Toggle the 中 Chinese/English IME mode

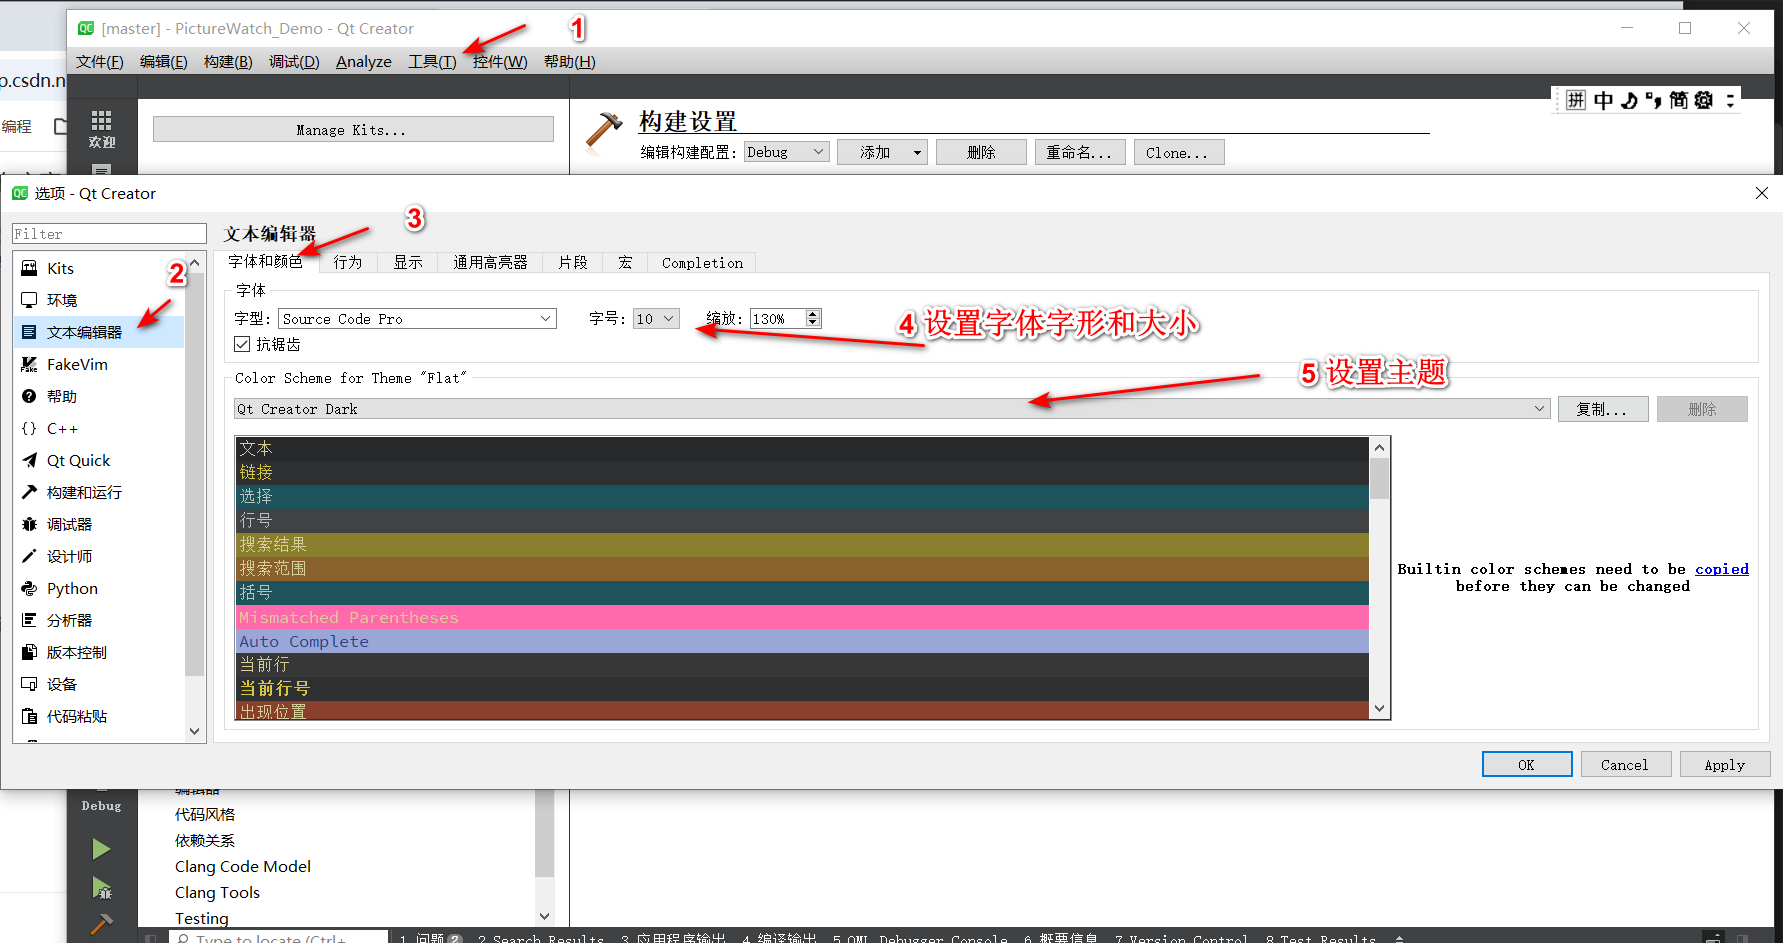coord(1603,100)
